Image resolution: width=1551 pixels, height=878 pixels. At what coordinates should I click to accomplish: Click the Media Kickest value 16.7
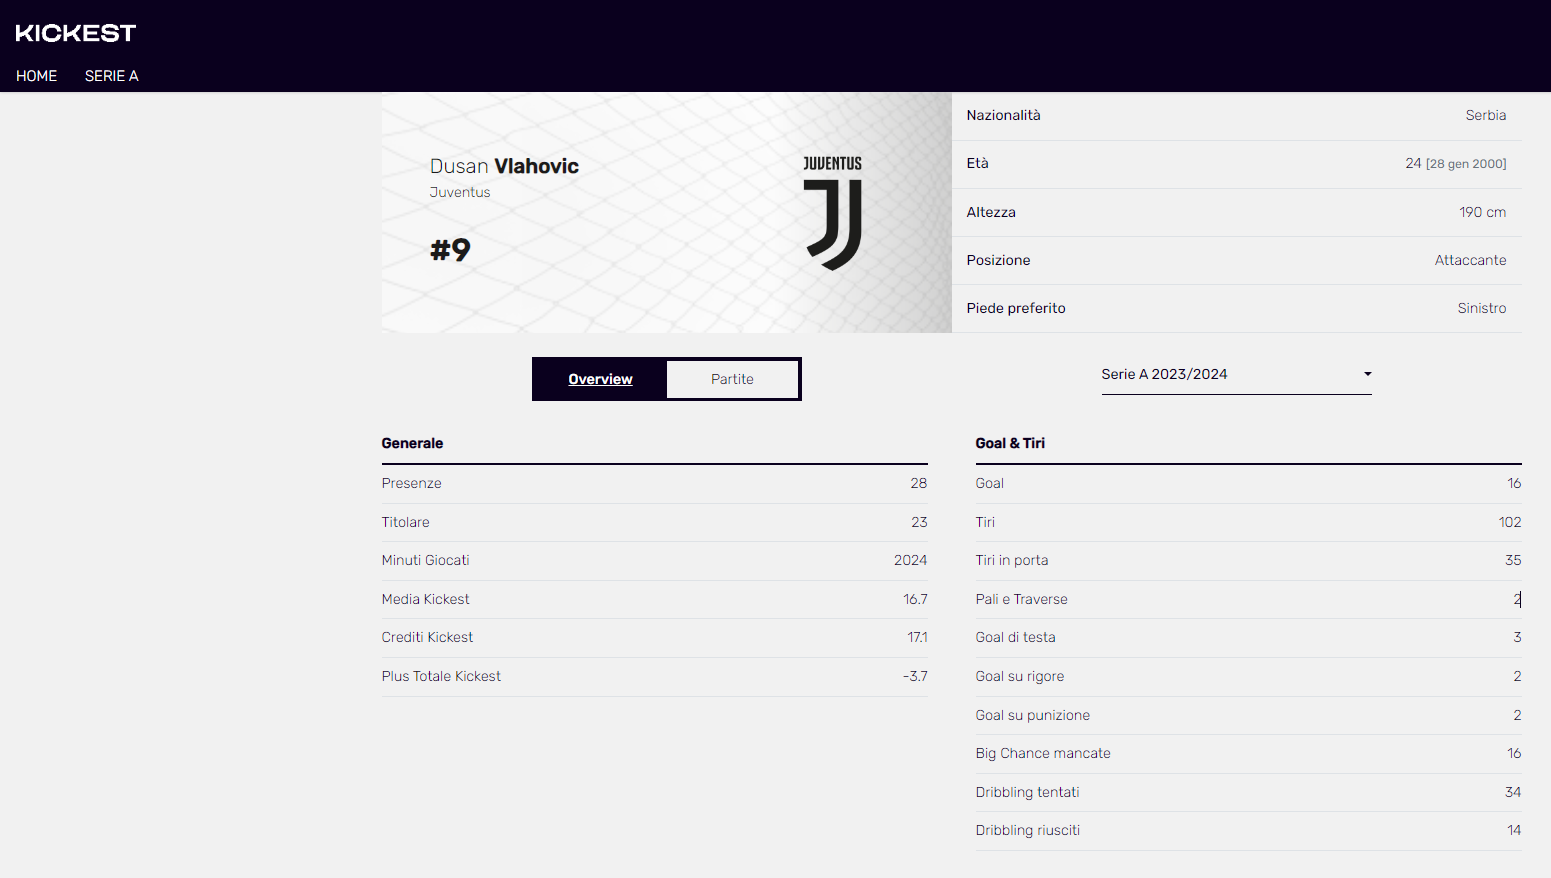(x=915, y=599)
